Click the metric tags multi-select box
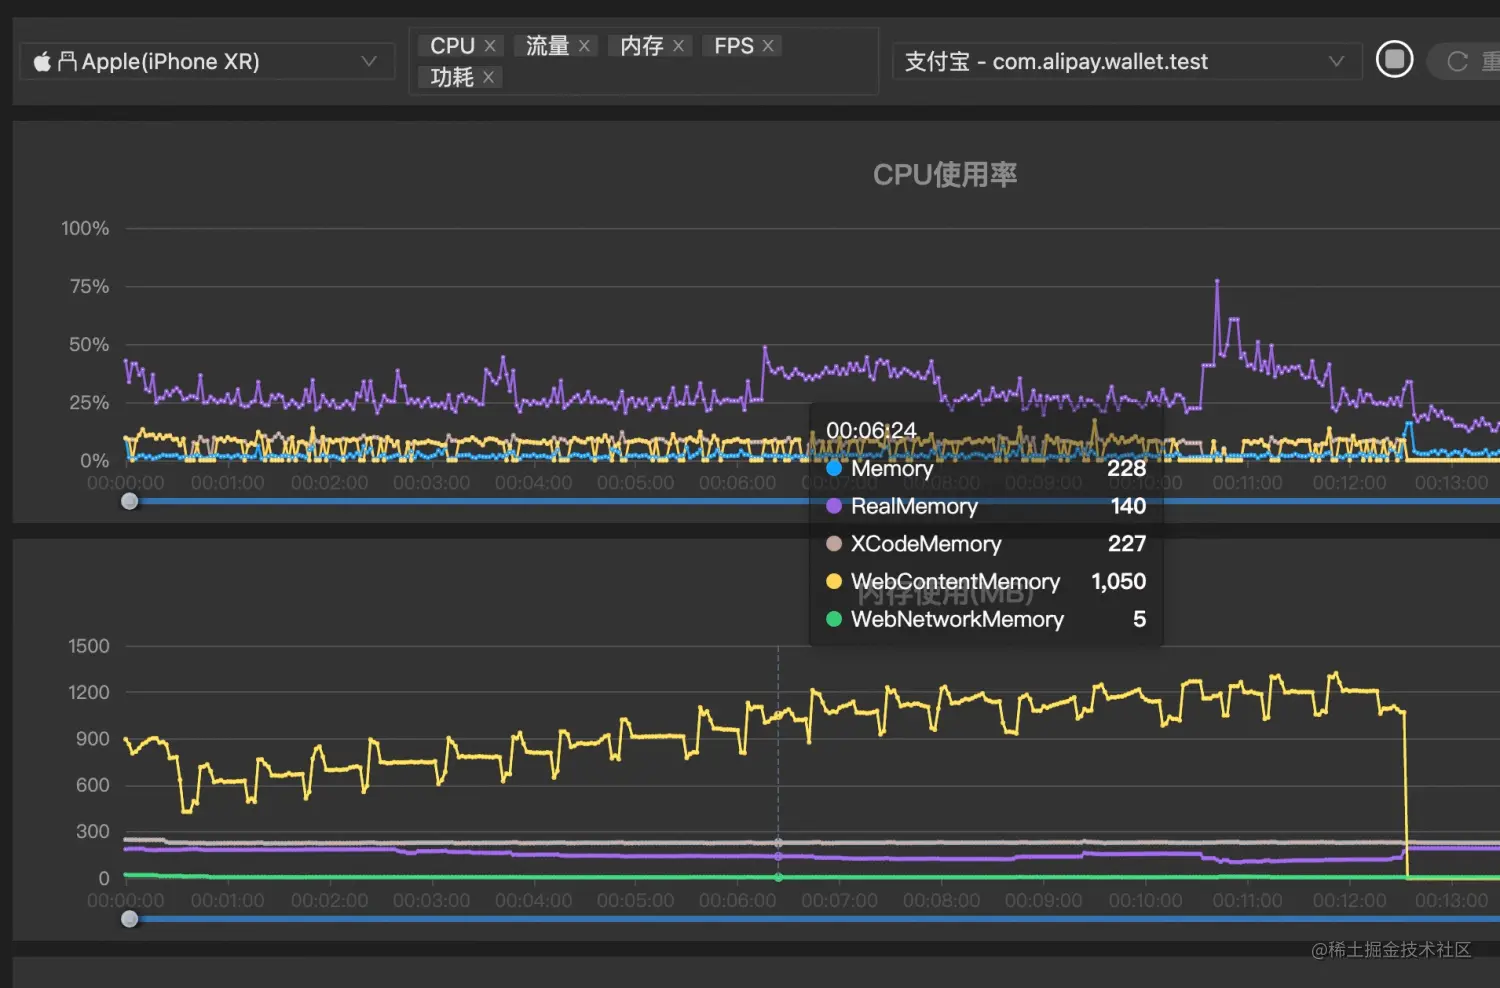Screen dimensions: 1500x988 click(x=644, y=61)
